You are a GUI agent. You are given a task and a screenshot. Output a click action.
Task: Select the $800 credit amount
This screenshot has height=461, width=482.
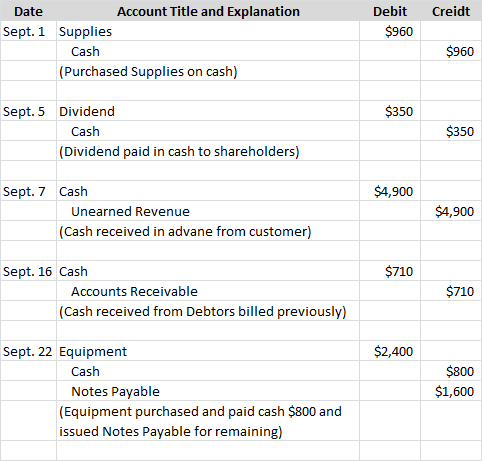tap(460, 371)
